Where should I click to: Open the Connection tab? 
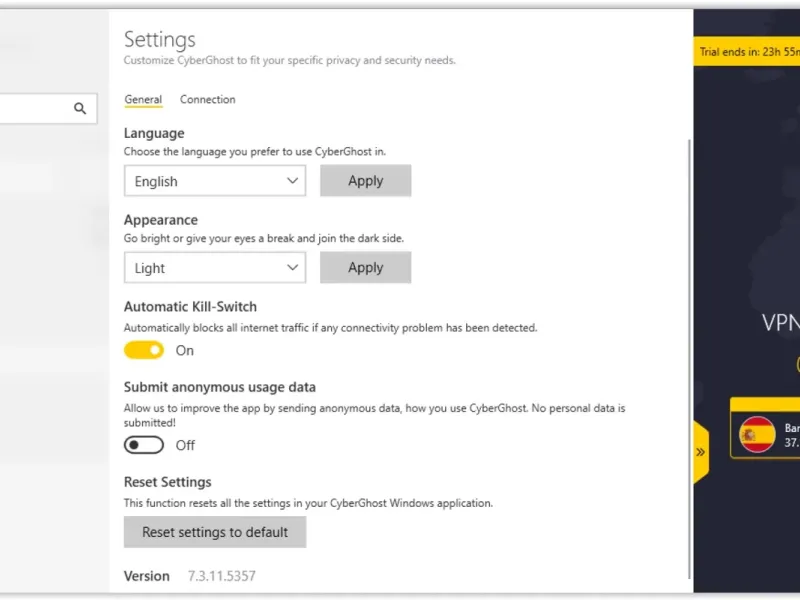[208, 99]
